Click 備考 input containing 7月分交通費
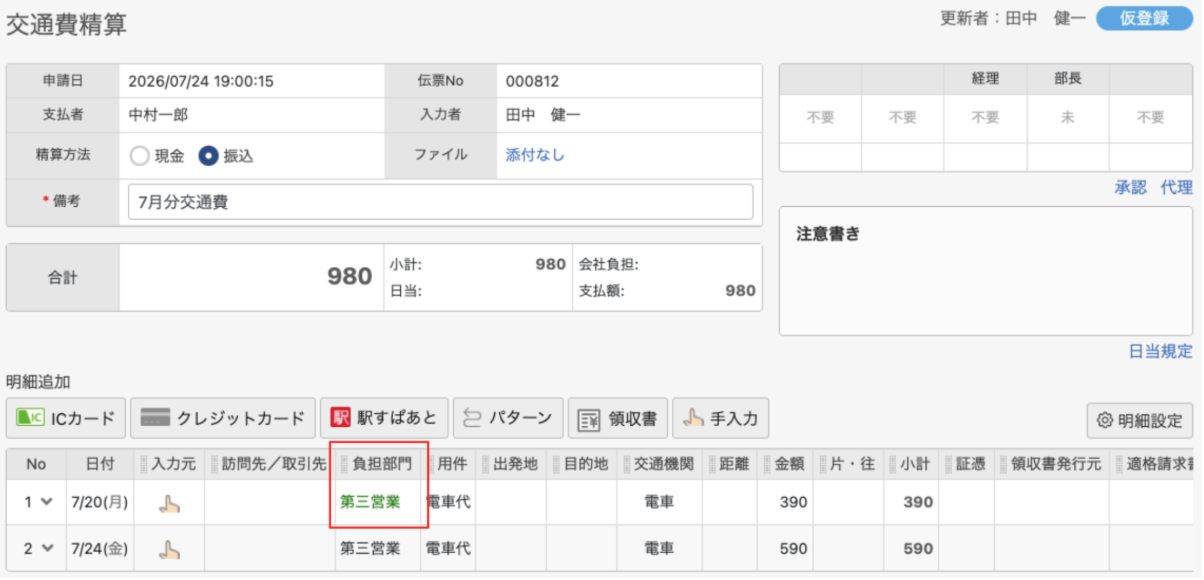 point(441,202)
